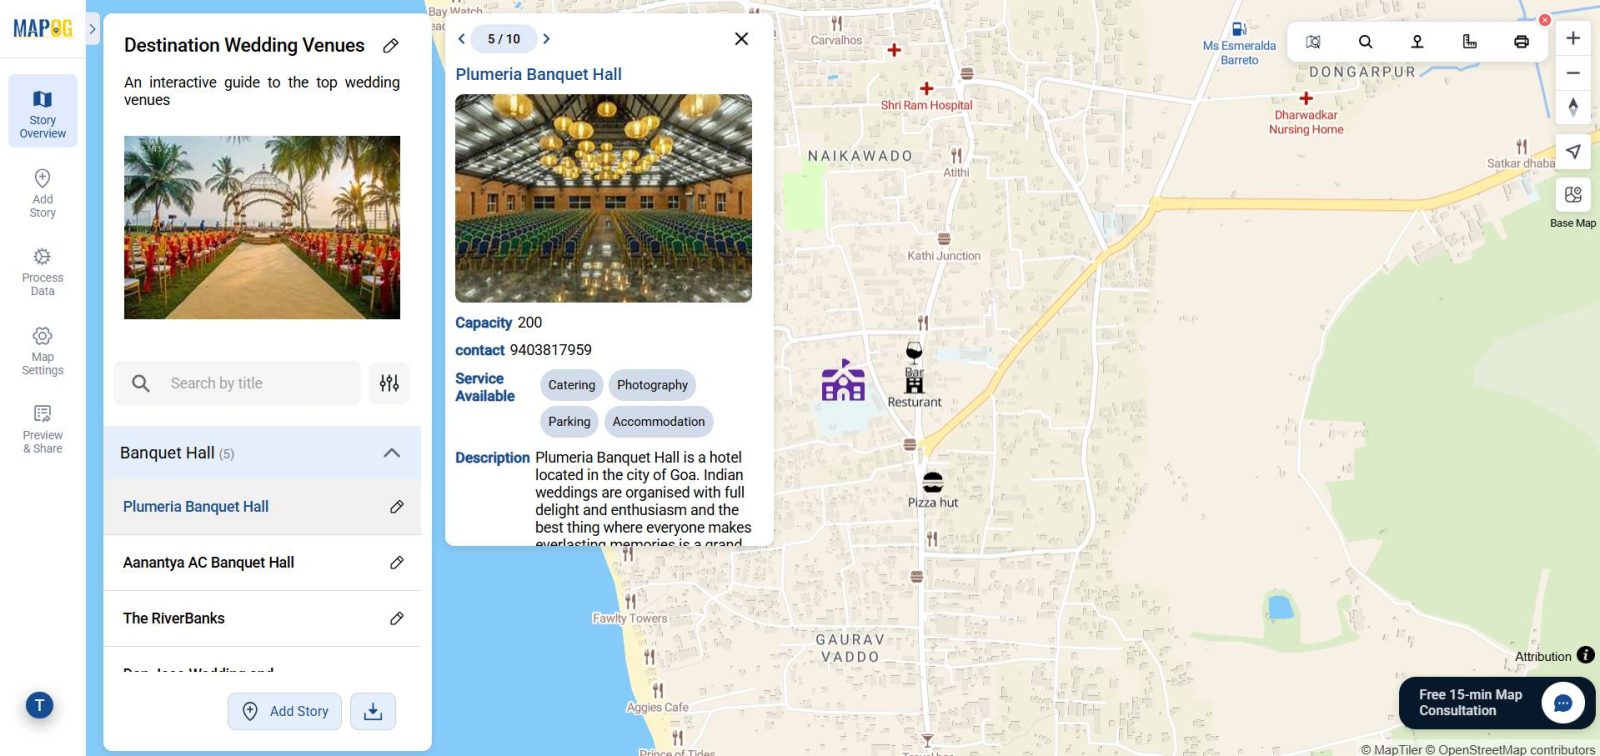Select the add location pin tool

tap(1417, 42)
